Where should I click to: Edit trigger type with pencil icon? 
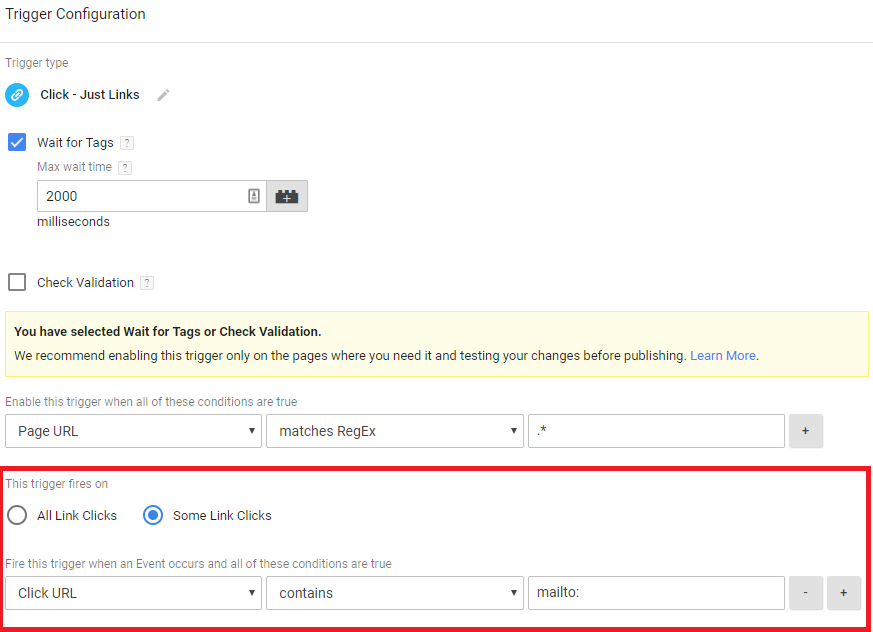(x=163, y=95)
